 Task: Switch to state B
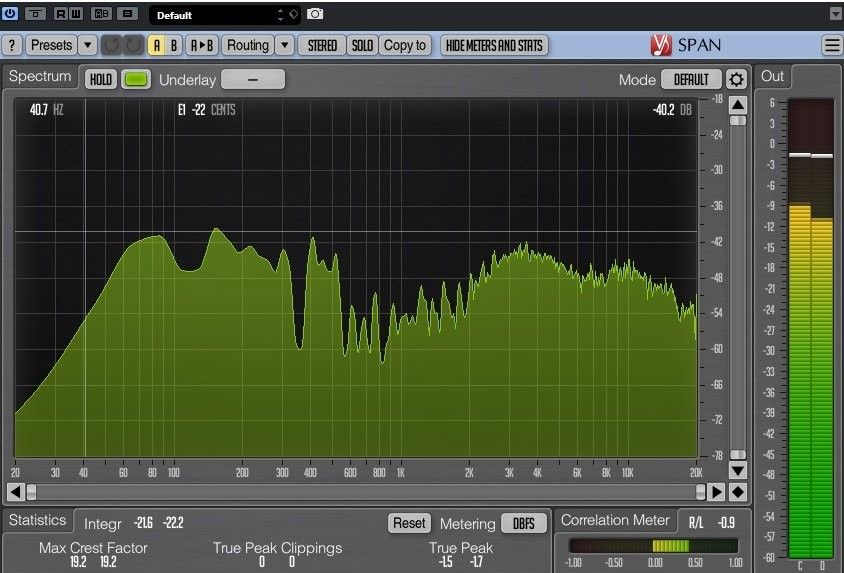[x=174, y=45]
